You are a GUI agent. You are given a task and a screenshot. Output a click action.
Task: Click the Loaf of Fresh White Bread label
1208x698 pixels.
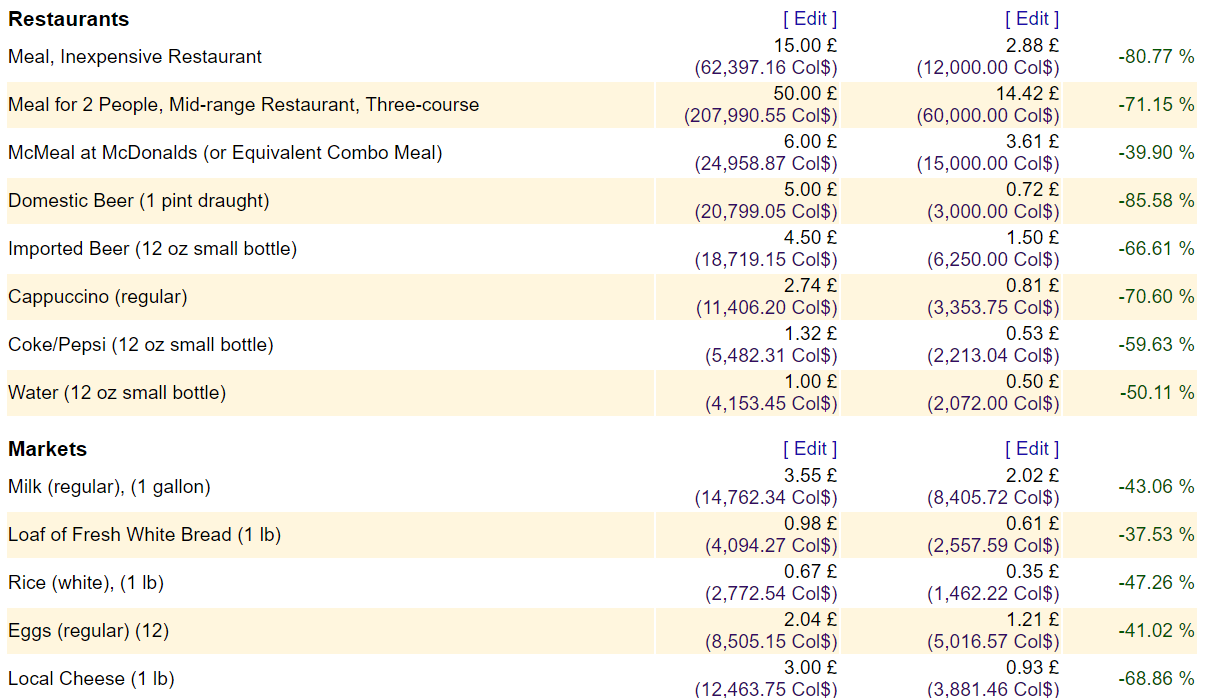(144, 535)
